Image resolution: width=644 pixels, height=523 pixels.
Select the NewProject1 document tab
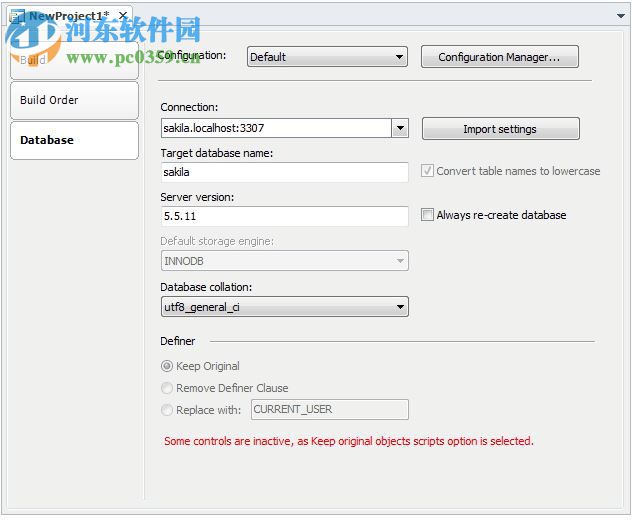(x=69, y=16)
